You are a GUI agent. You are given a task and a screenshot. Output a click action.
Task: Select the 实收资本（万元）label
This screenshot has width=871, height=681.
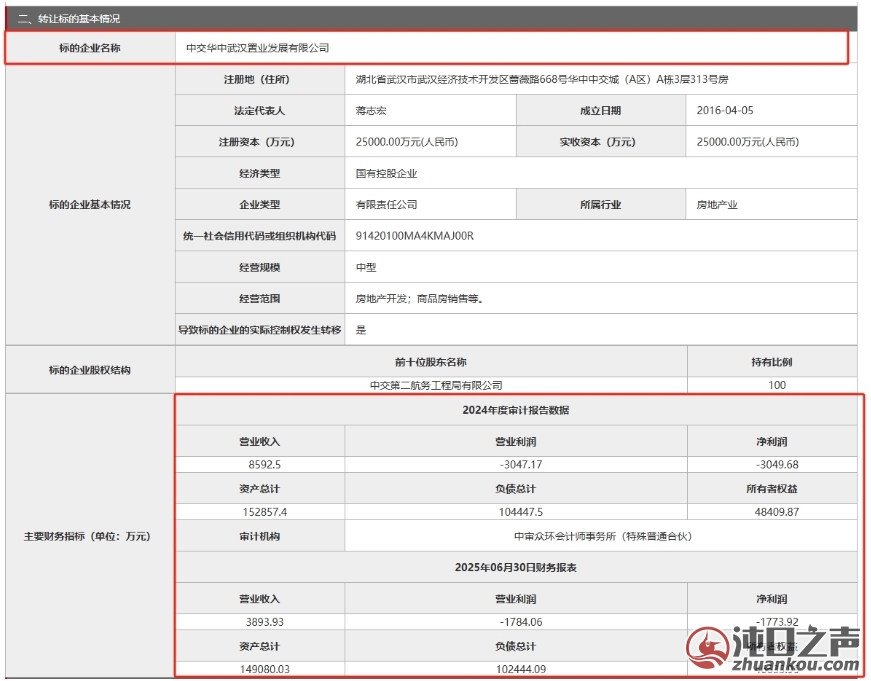point(598,142)
